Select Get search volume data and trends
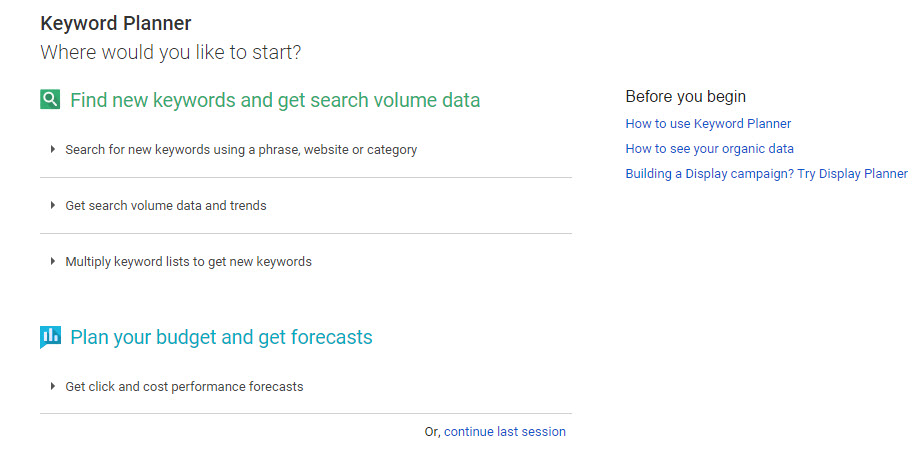Screen dimensions: 917x449 tap(166, 206)
